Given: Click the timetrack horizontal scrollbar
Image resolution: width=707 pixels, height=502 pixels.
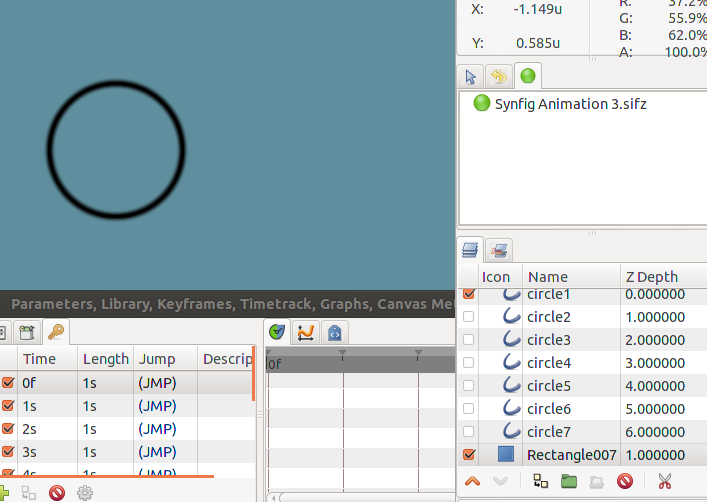Looking at the screenshot, I should click(365, 497).
